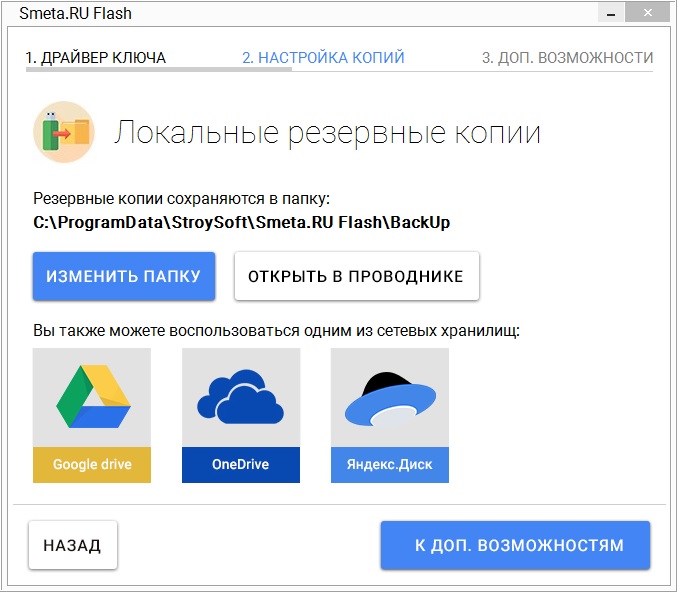Viewport: 677px width, 592px height.
Task: Go back with the НАЗАД button
Action: (x=73, y=545)
